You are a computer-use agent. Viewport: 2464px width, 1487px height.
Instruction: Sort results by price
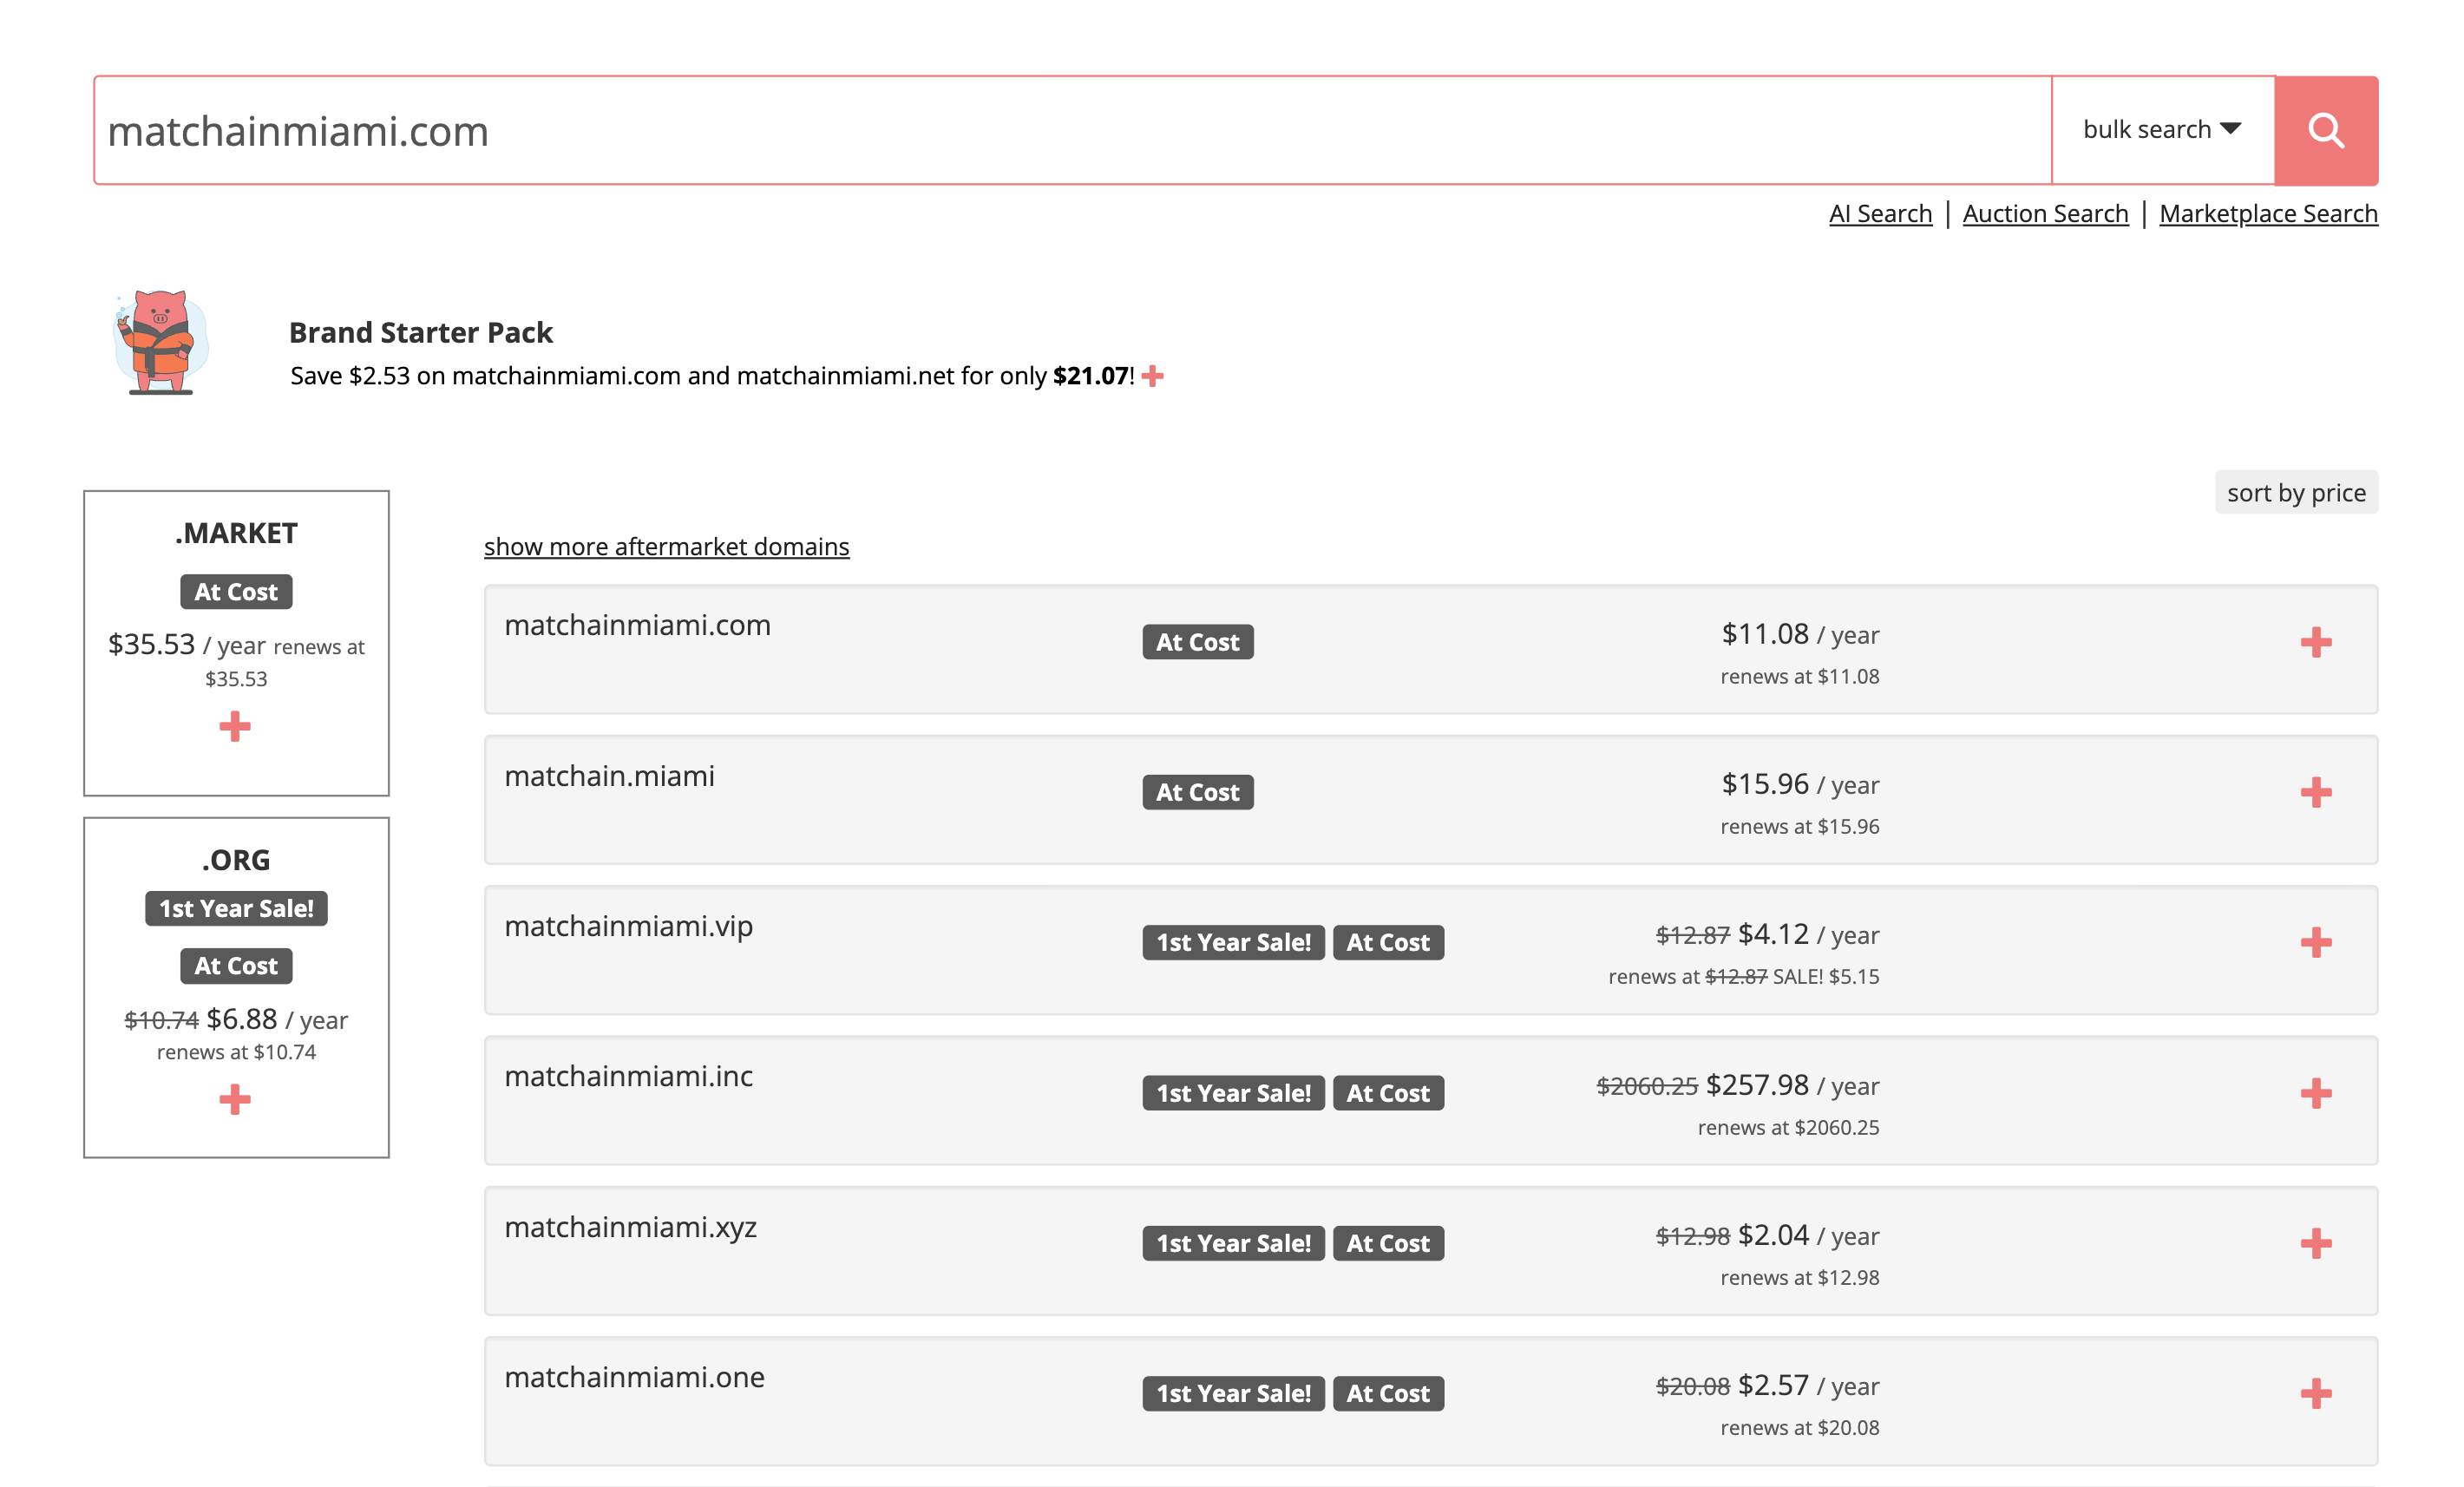tap(2295, 492)
